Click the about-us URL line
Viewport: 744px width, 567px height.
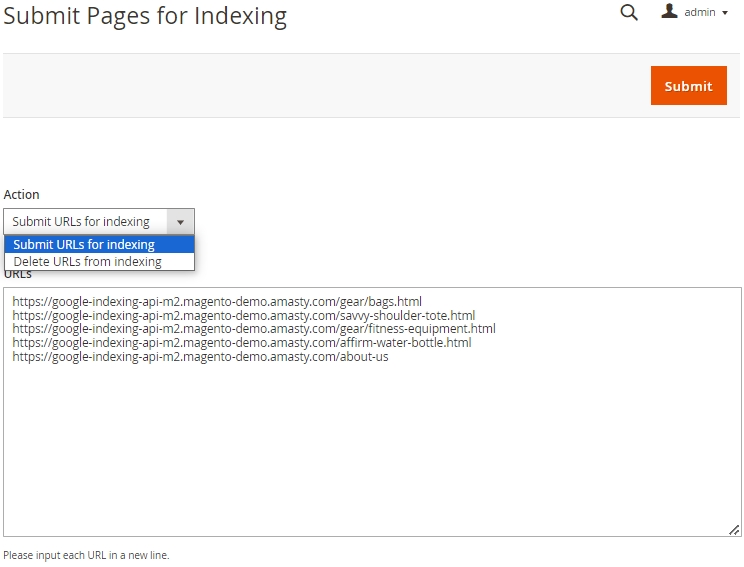click(200, 356)
